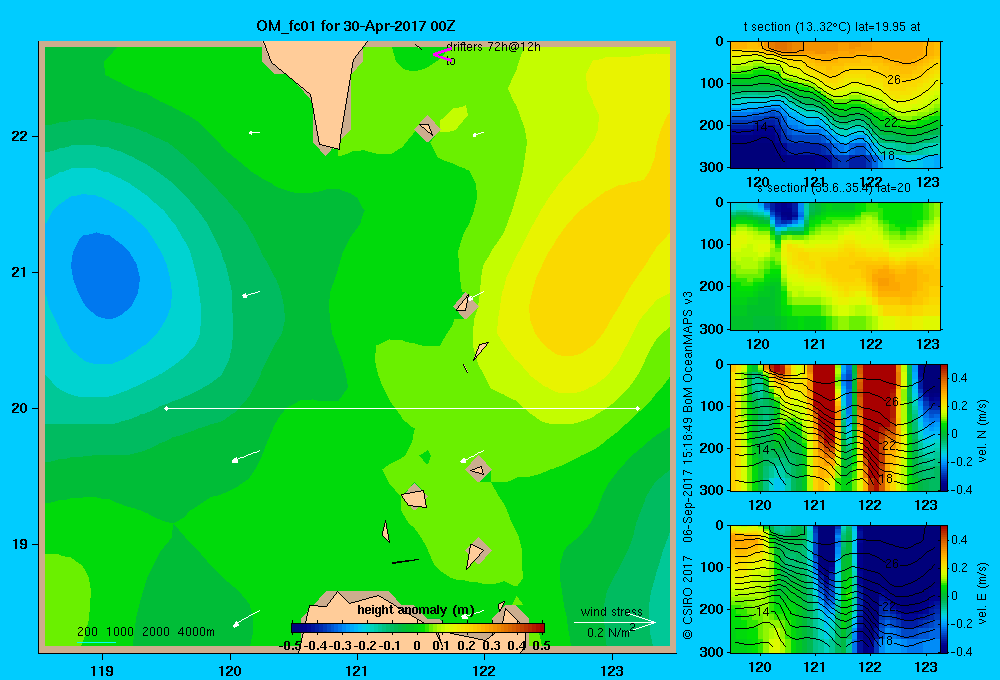
Task: Click the "vel. E (m/s)" axis label
Action: pyautogui.click(x=982, y=593)
